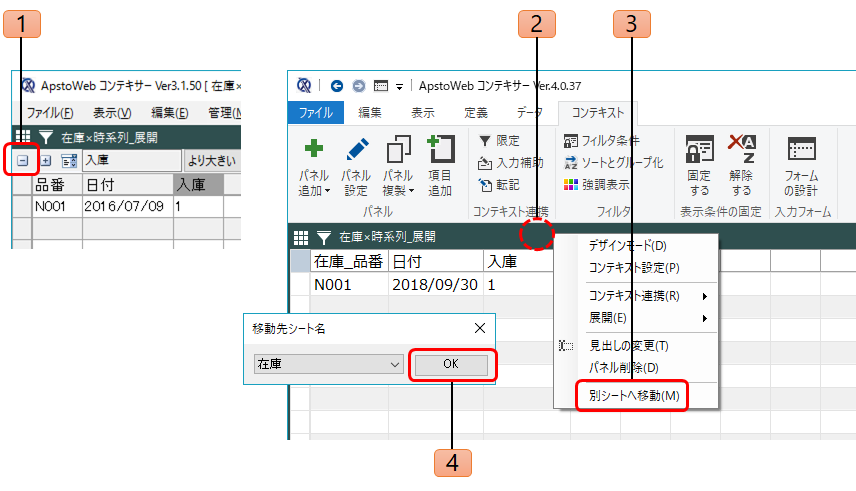
Task: Click the funnel icon in Ver3.1.50 panel header
Action: pos(46,137)
